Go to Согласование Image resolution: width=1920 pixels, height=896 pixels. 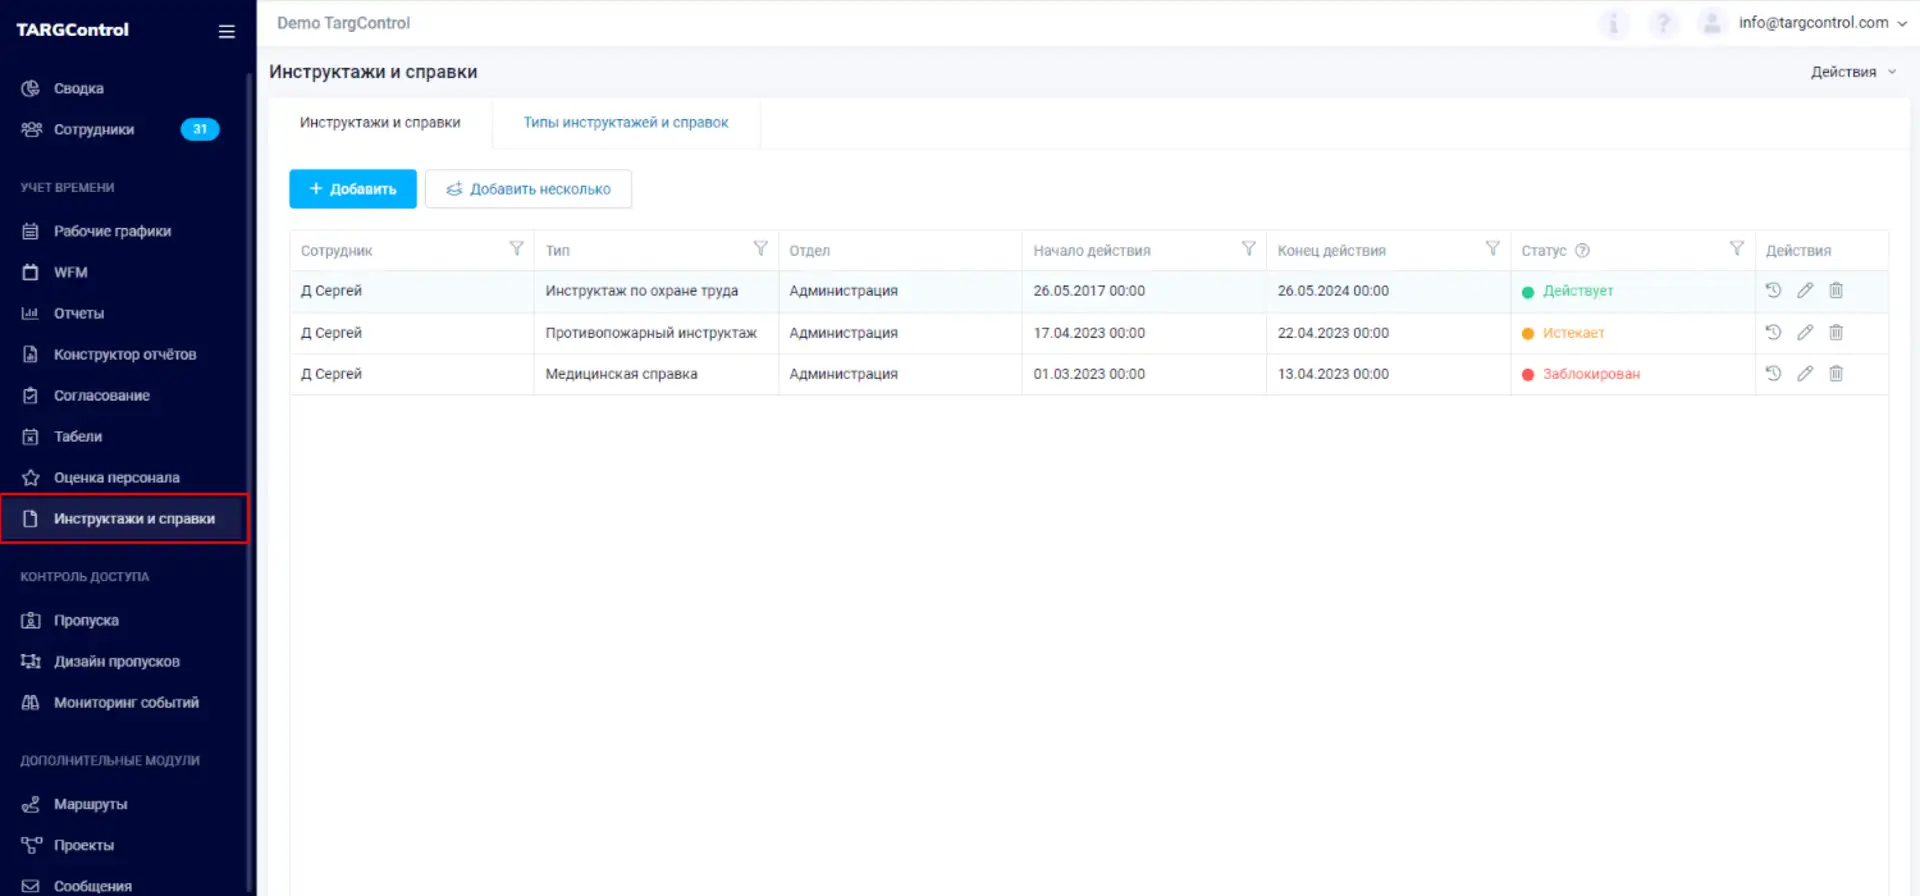click(124, 395)
